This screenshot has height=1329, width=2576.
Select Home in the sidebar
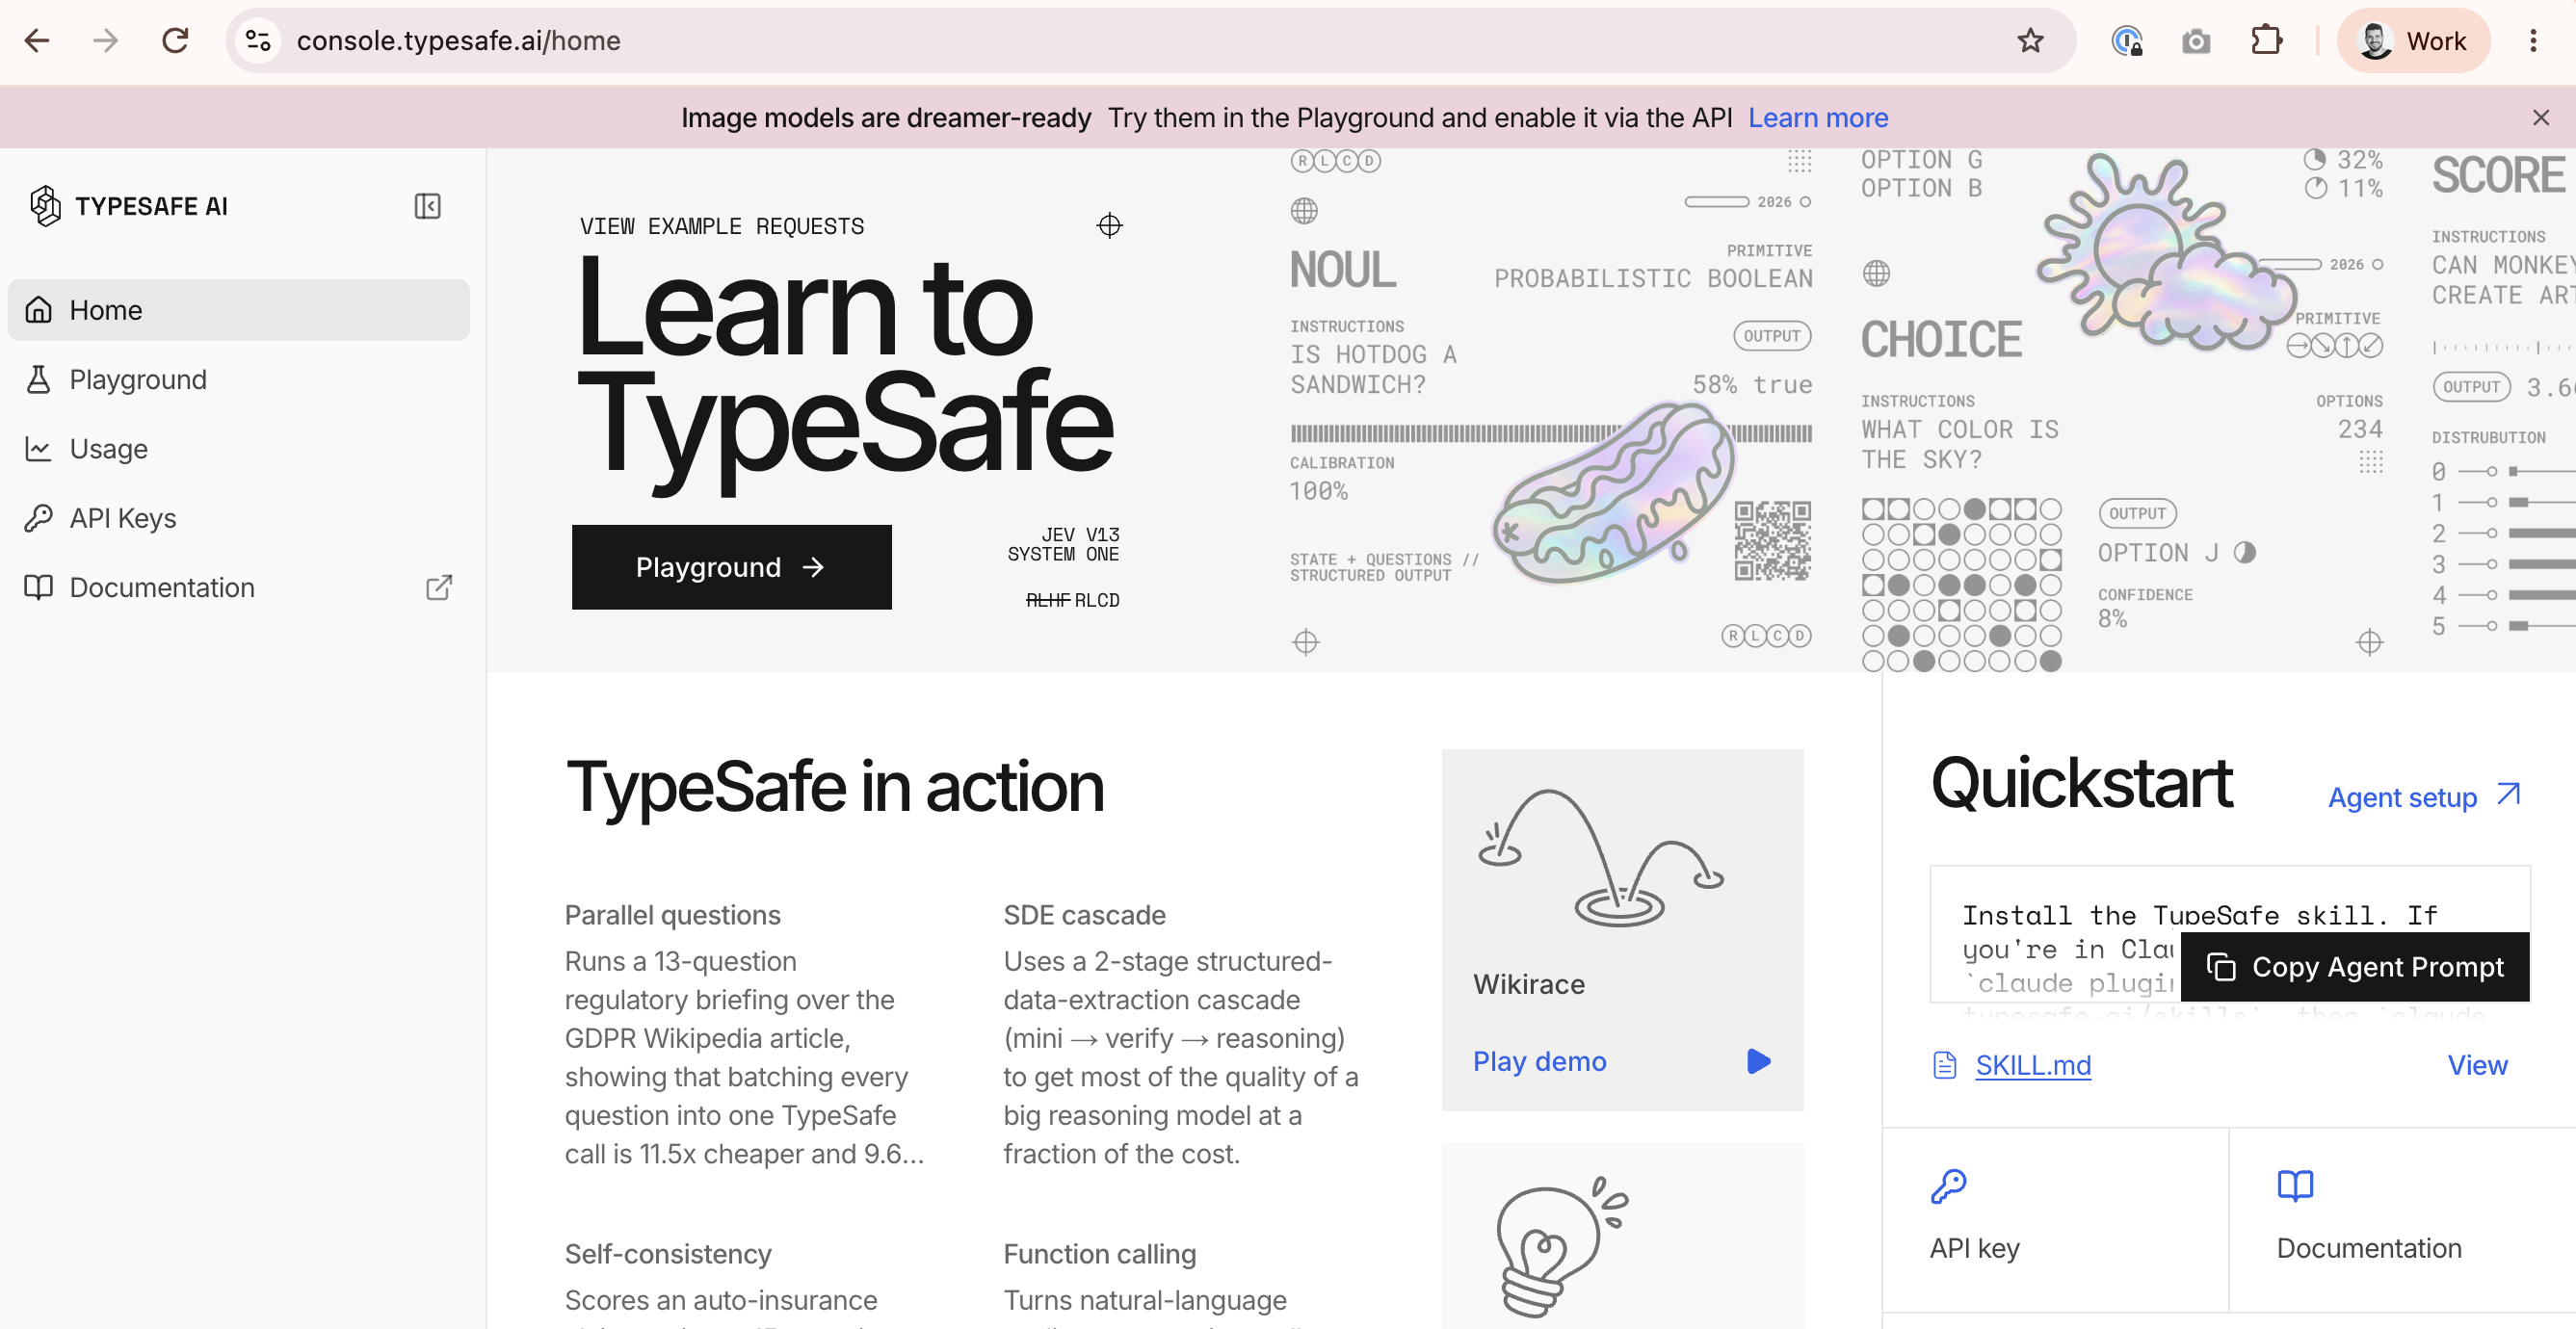point(238,310)
